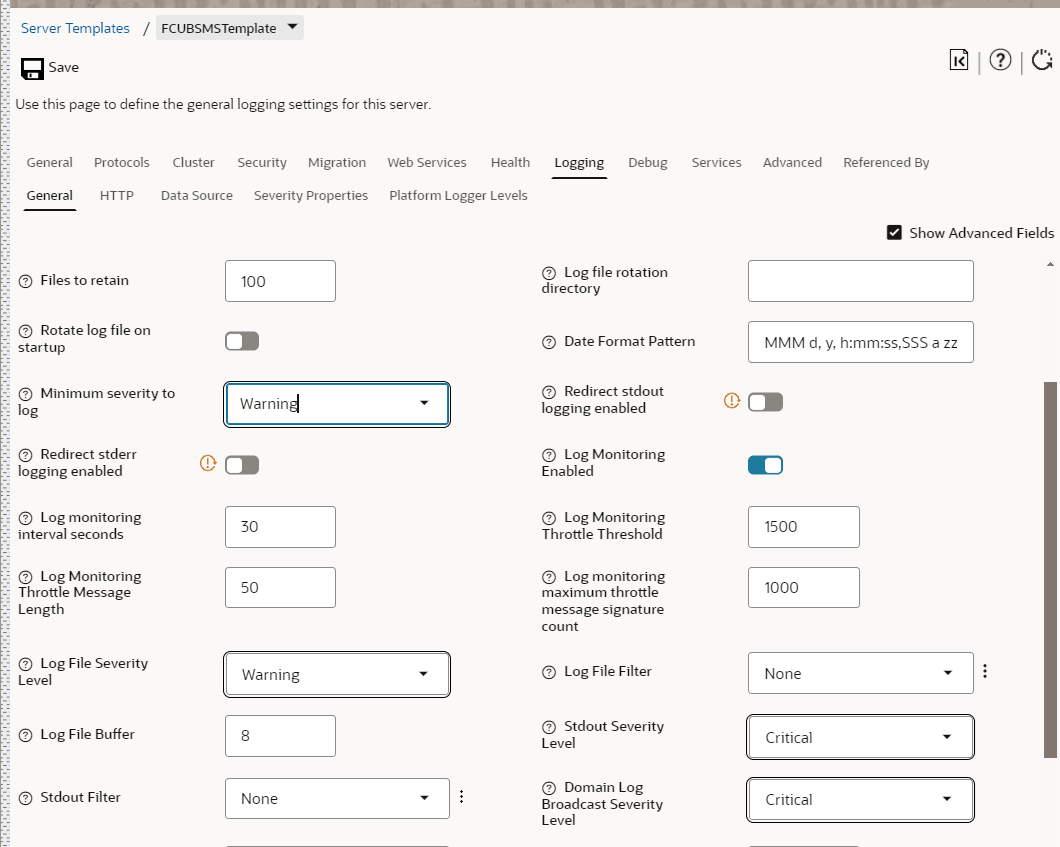Click the Save disk icon
The height and width of the screenshot is (847, 1060).
point(32,68)
